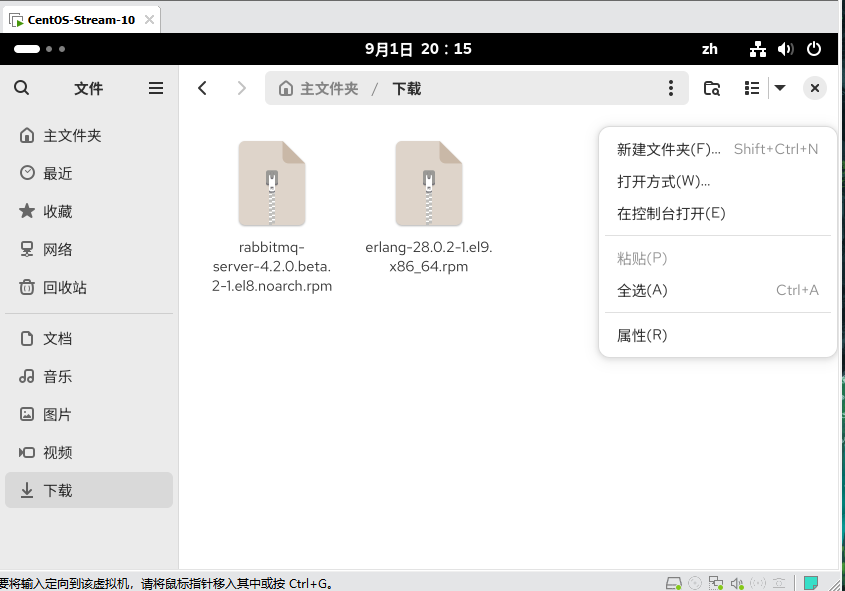Choose 在控制台打开(E) from context menu
The image size is (845, 591).
717,213
